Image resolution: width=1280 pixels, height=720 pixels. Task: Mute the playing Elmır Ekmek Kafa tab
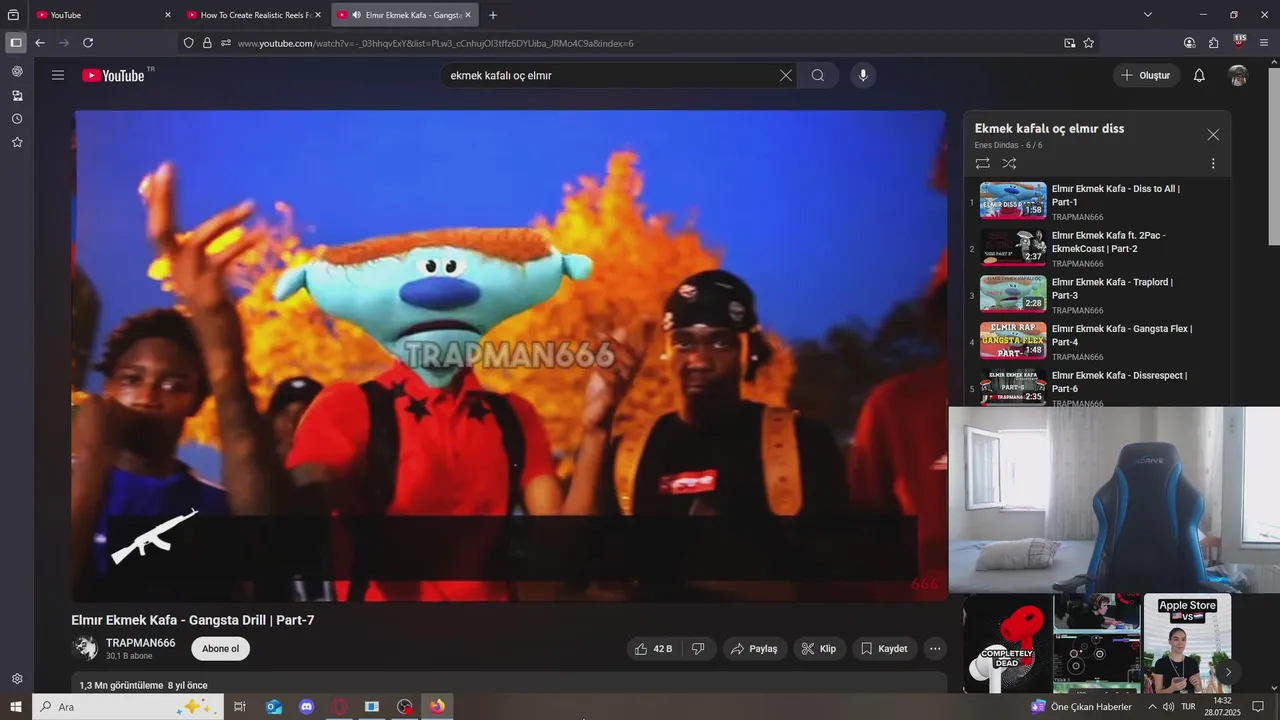pos(357,15)
